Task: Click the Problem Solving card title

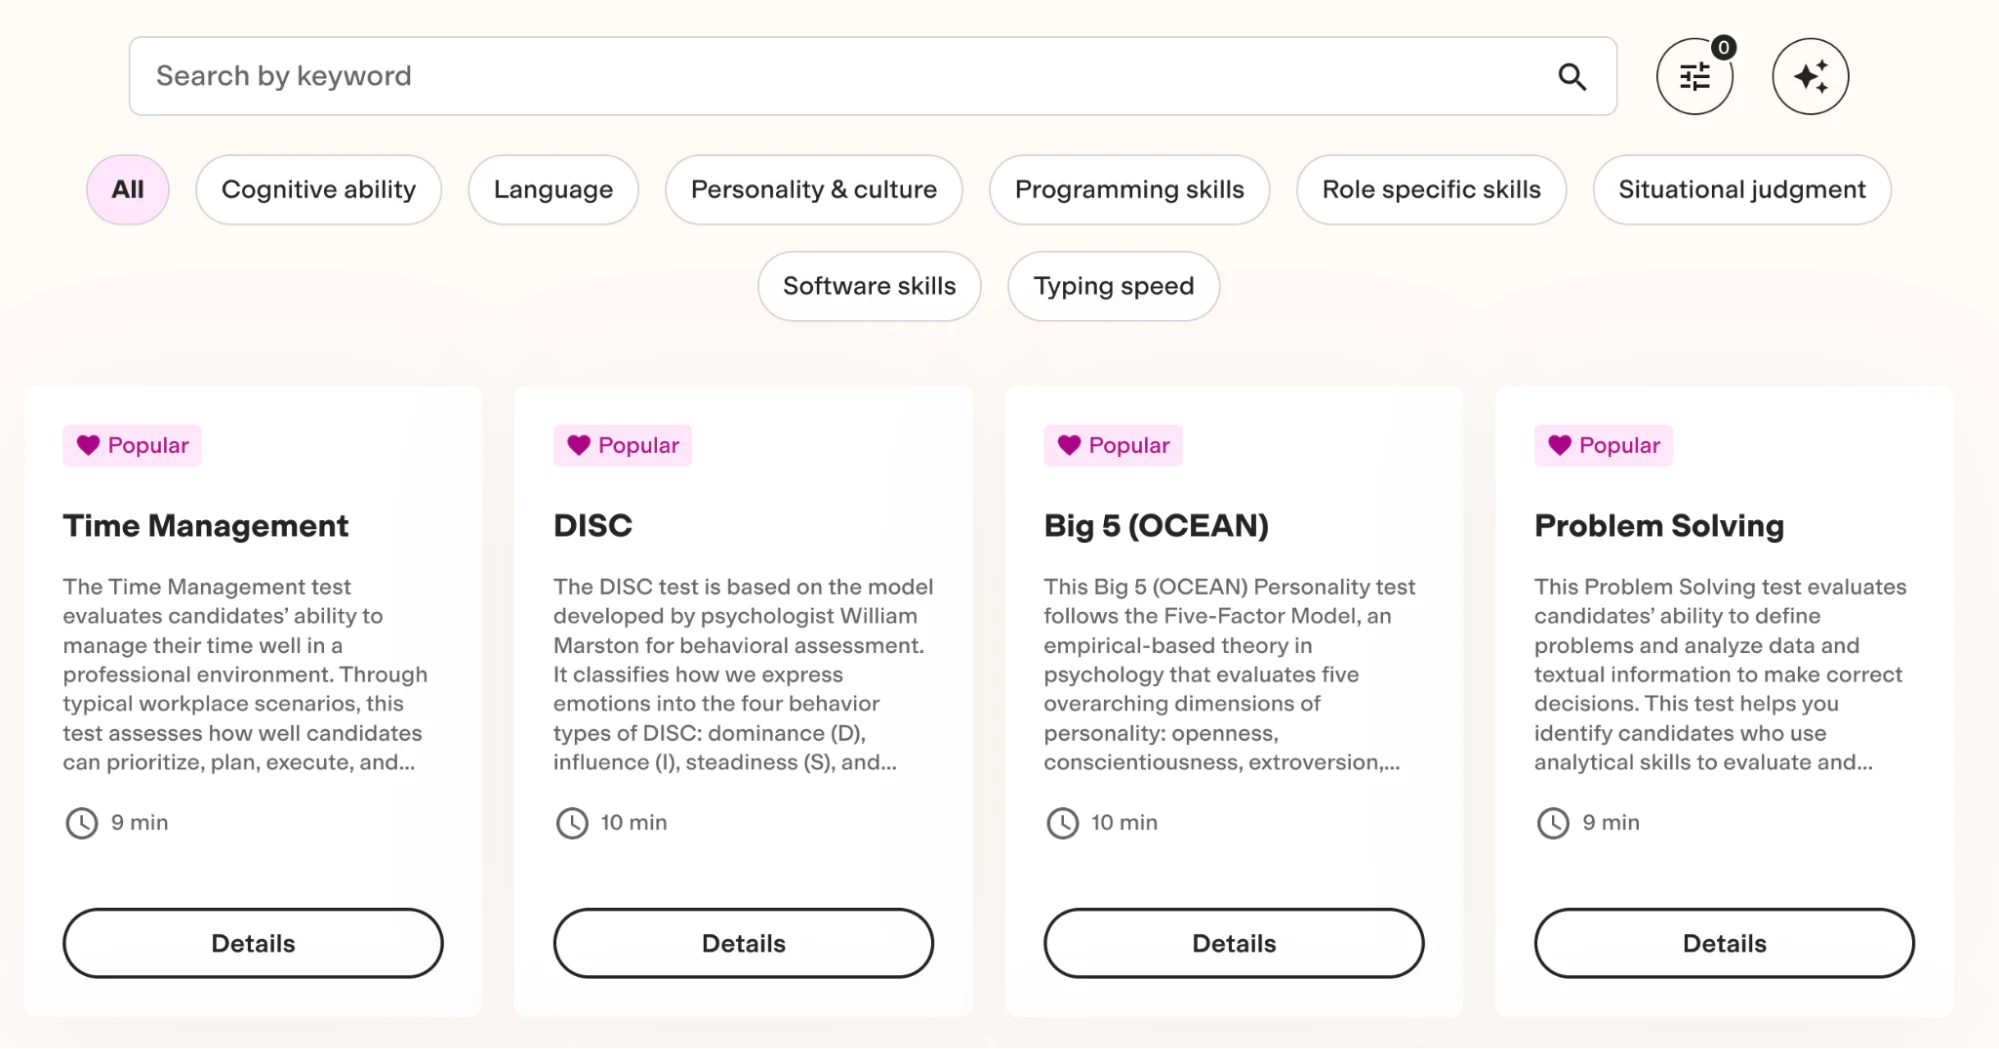Action: pyautogui.click(x=1659, y=526)
